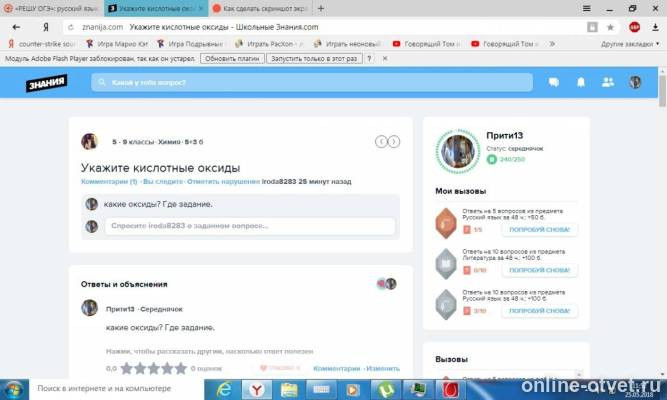Open Игра Марио Юг bookmark
The height and width of the screenshot is (400, 667).
[117, 44]
